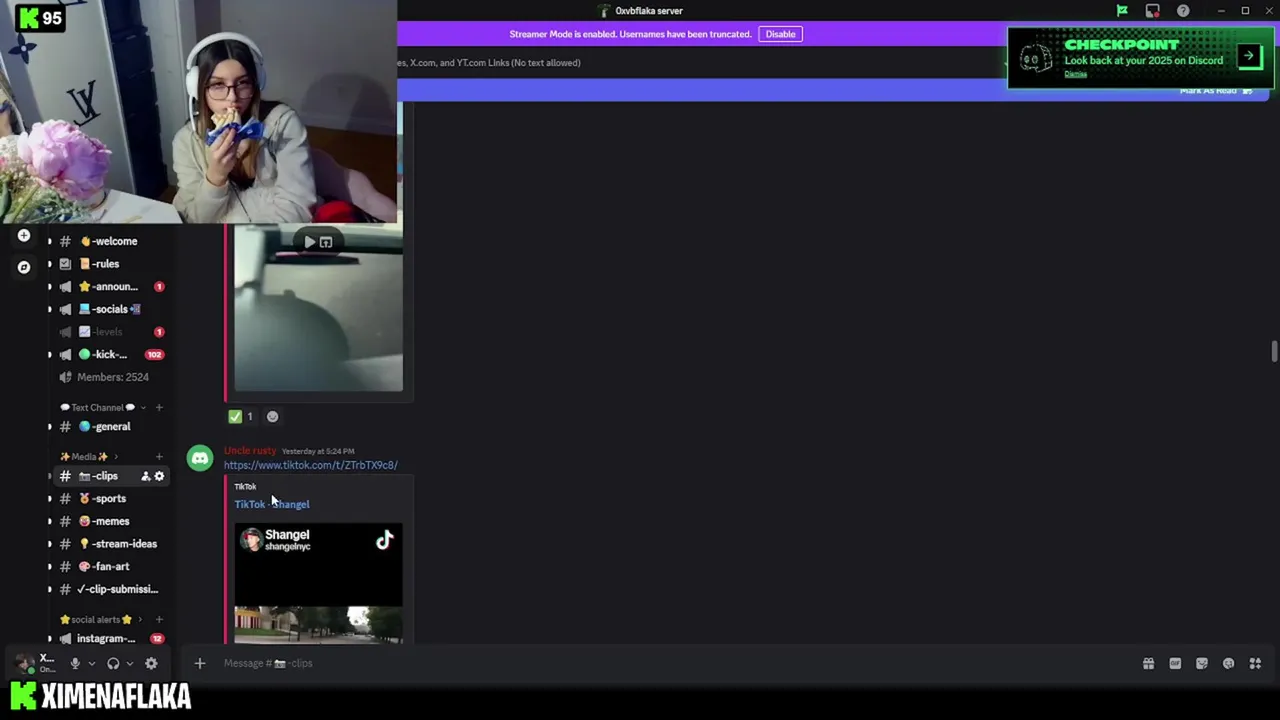Image resolution: width=1280 pixels, height=720 pixels.
Task: Create channel in Media category
Action: point(159,457)
